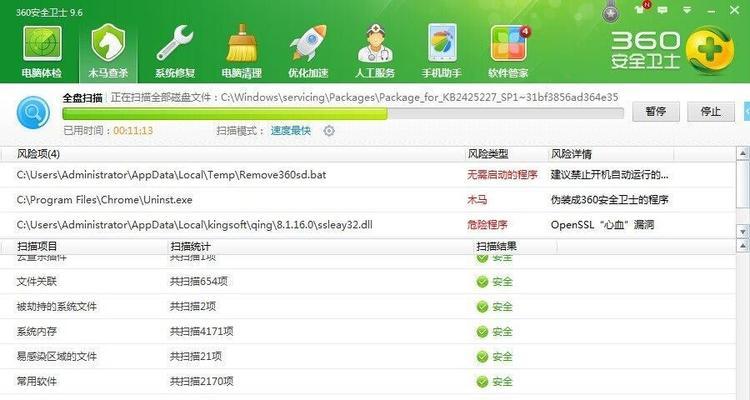Select the 系统内存 scan row
Viewport: 750px width, 400px height.
coord(367,331)
